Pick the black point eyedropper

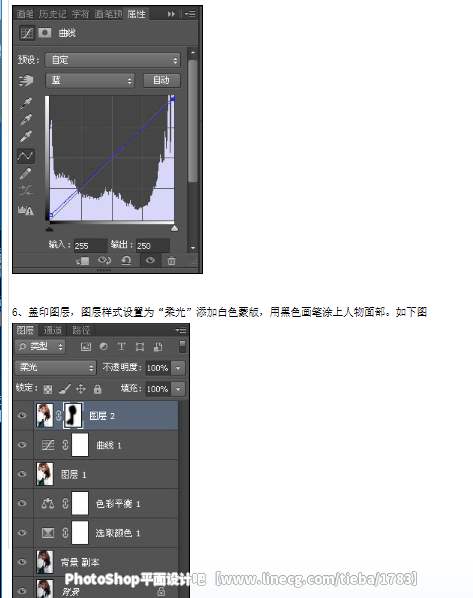[26, 103]
